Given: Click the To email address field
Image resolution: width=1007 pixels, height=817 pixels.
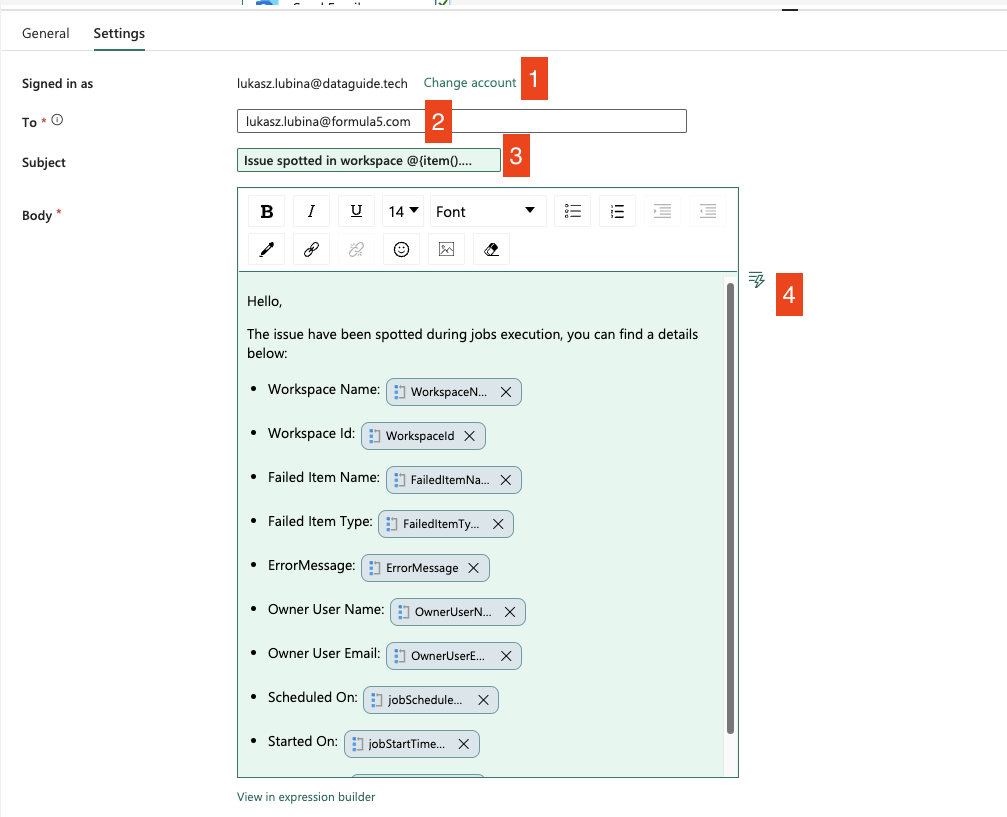Looking at the screenshot, I should coord(461,122).
